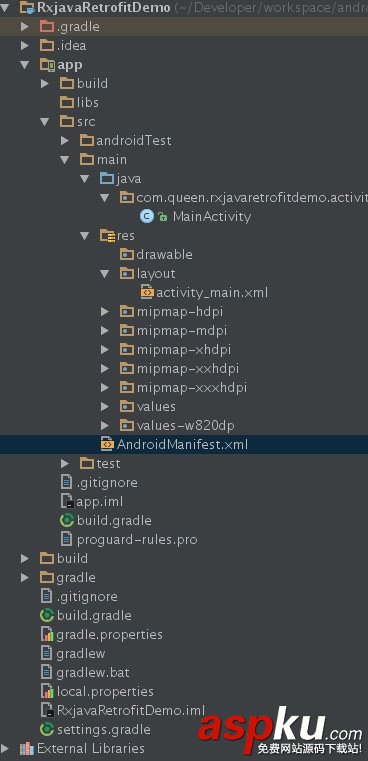Click the gradlew.bat file icon

47,673
